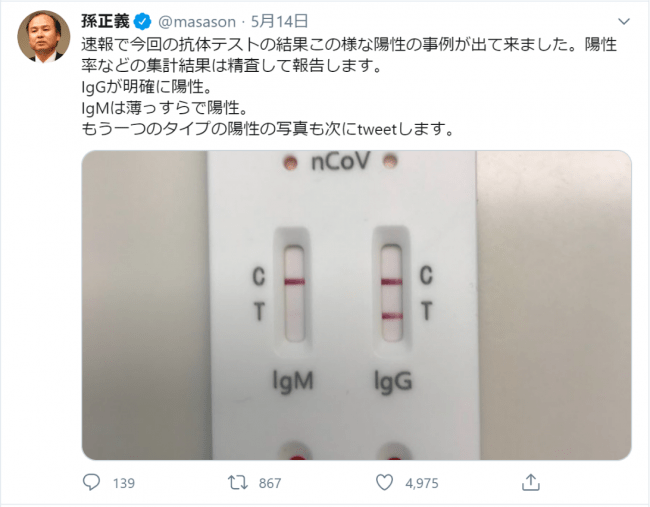Like the tweet with the heart icon

[x=384, y=483]
